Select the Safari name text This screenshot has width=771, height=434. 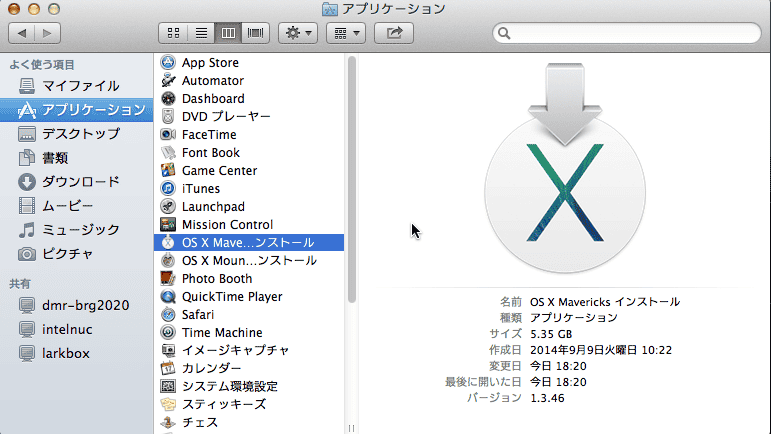(x=198, y=315)
